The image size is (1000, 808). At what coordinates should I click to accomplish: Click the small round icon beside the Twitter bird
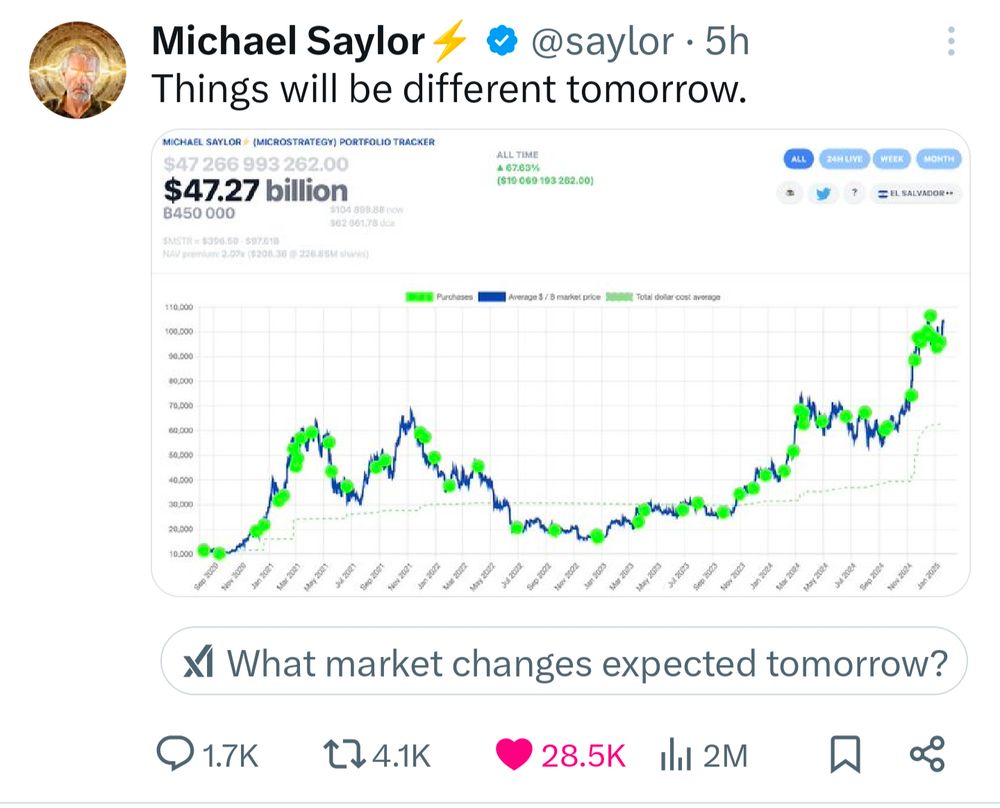791,193
